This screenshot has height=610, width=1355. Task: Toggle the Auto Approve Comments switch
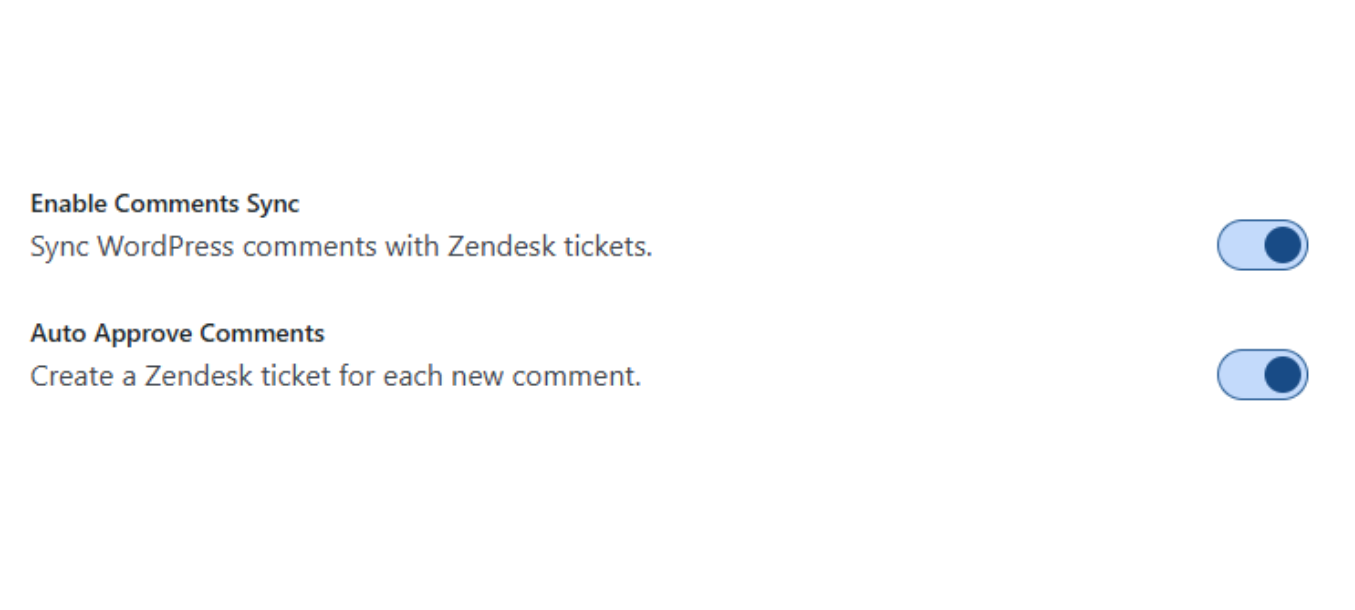pyautogui.click(x=1262, y=375)
